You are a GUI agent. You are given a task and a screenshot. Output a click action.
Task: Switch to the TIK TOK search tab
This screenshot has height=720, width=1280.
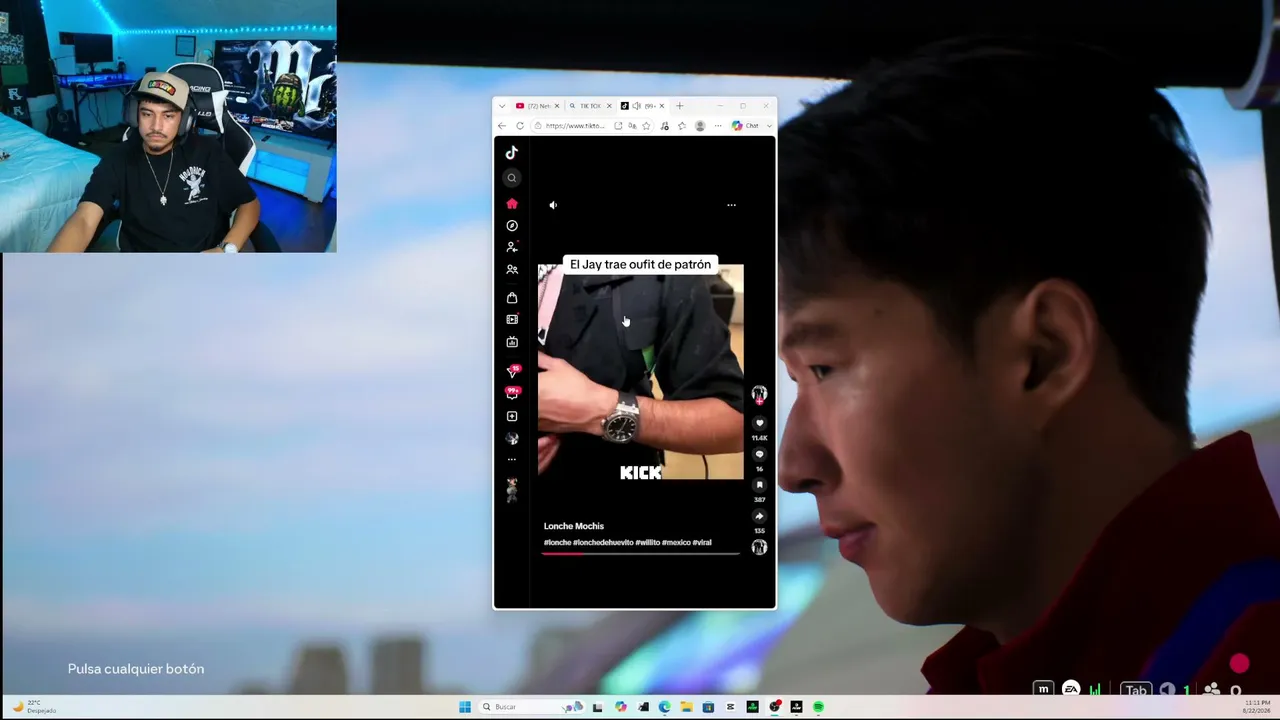(x=590, y=106)
